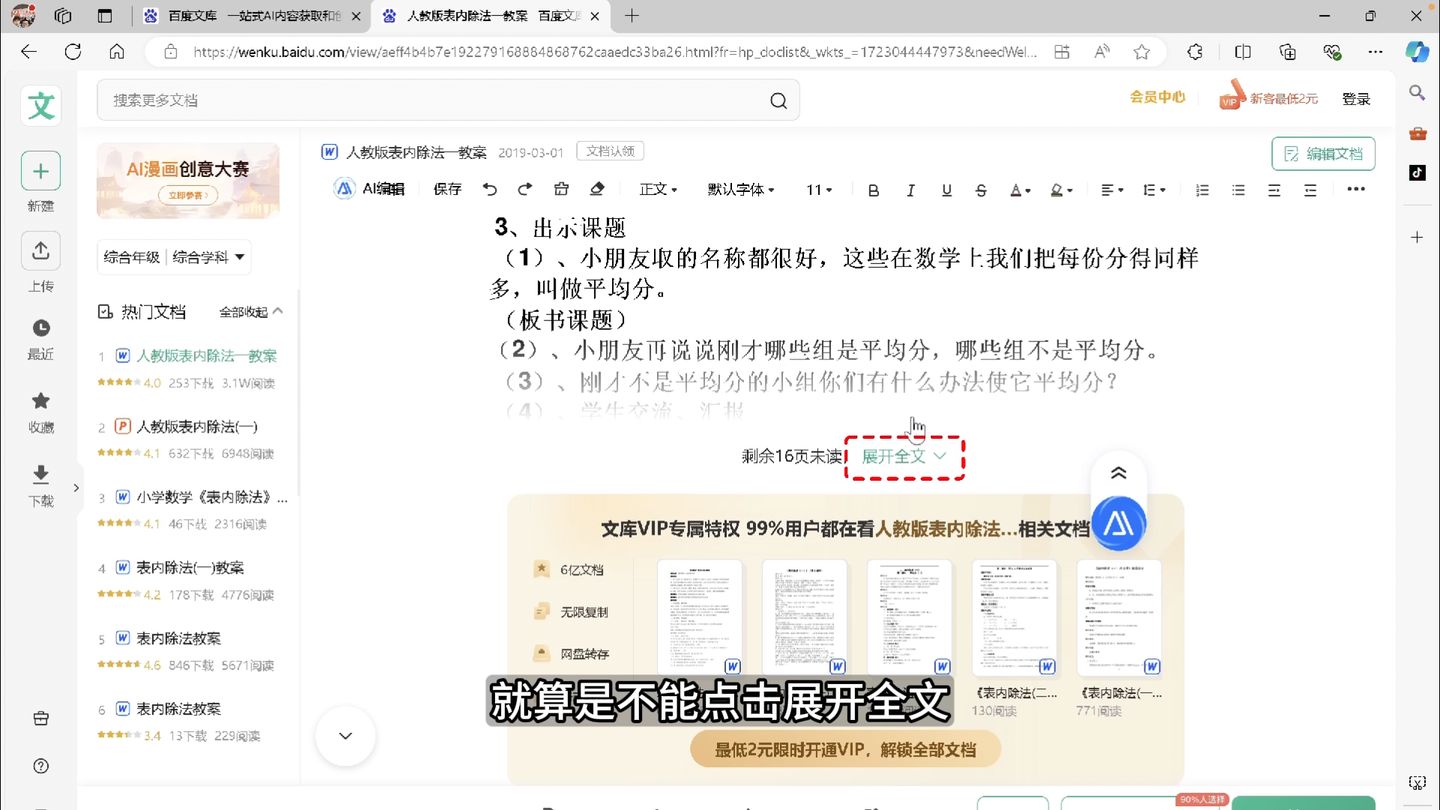Toggle italic formatting
Image resolution: width=1440 pixels, height=810 pixels.
pos(910,190)
